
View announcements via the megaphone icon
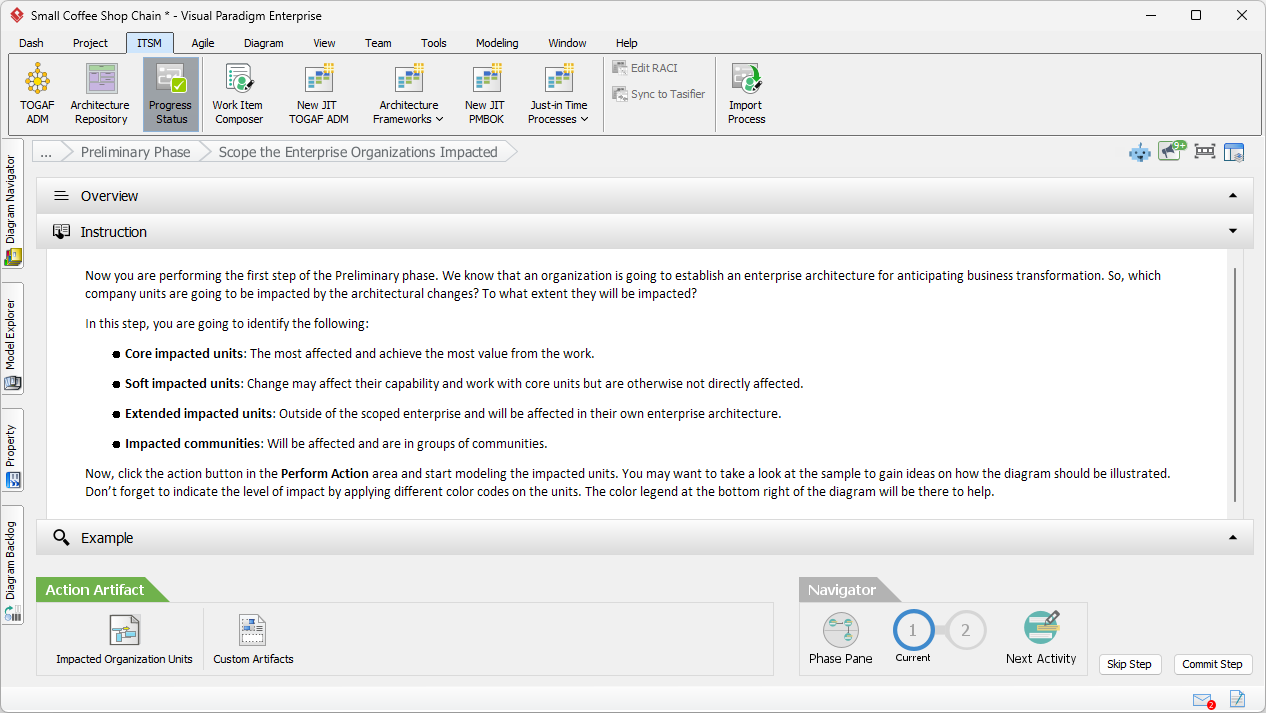coord(1170,151)
